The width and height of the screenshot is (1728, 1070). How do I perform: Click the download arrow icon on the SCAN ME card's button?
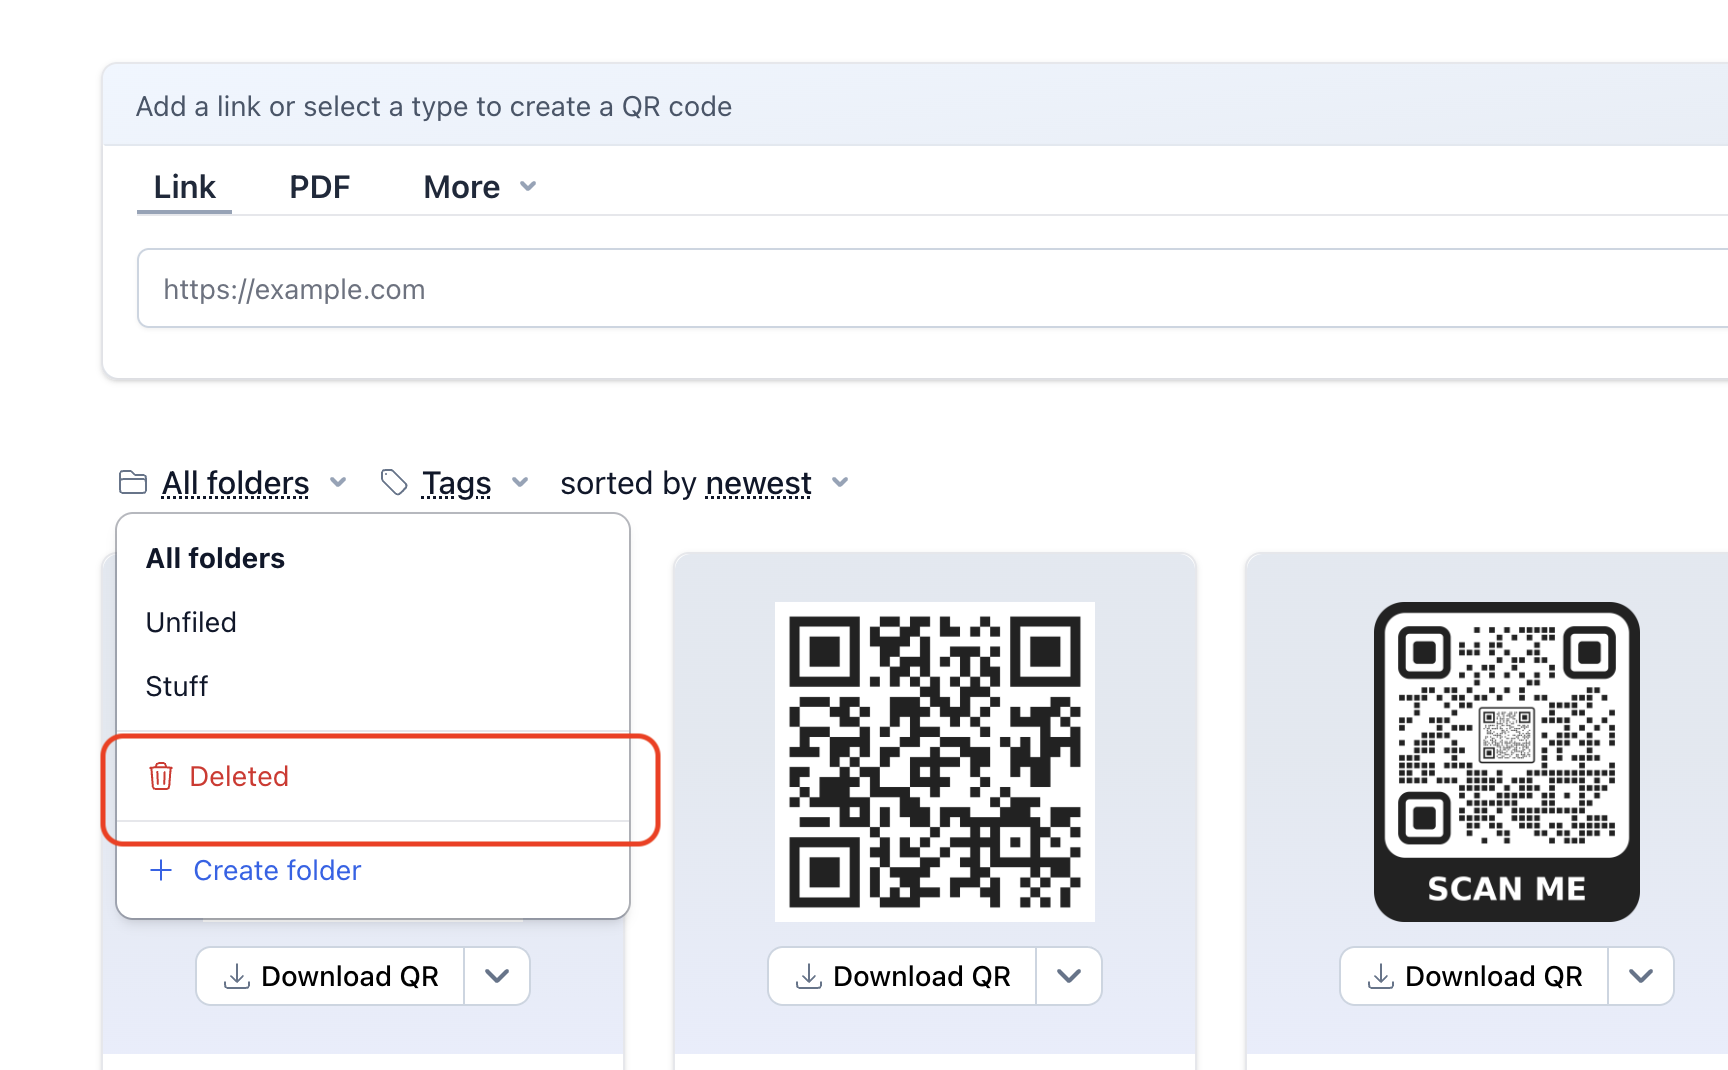pos(1381,976)
